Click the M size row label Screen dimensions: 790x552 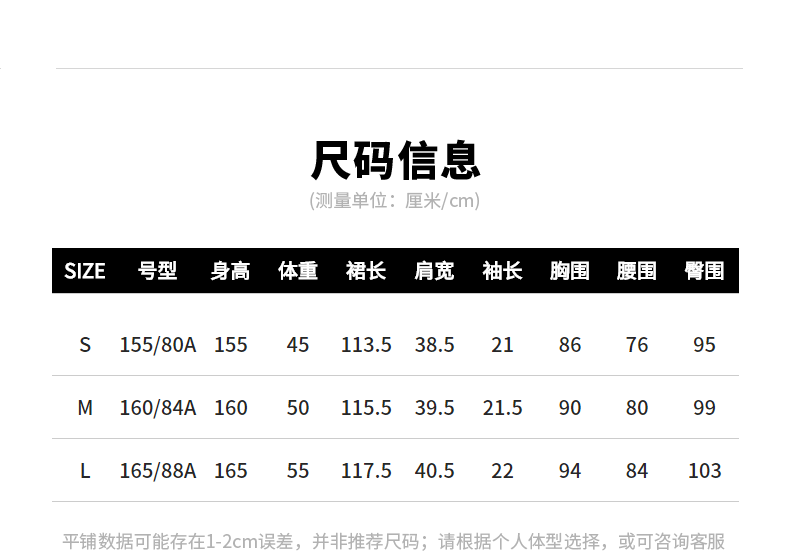(x=85, y=408)
